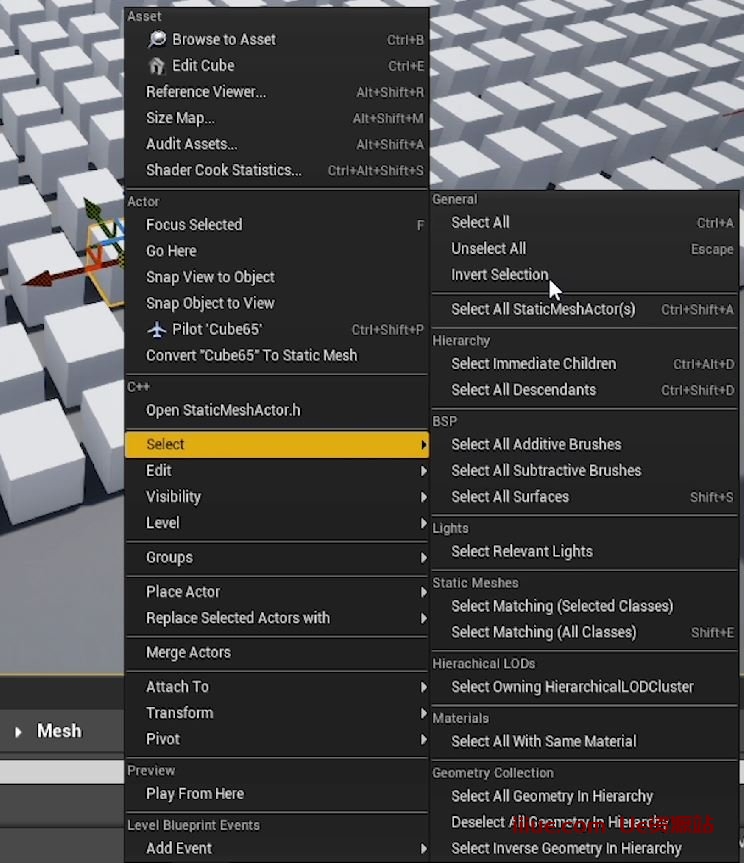Viewport: 744px width, 863px height.
Task: Click Select Matching (All Classes)
Action: [x=543, y=632]
